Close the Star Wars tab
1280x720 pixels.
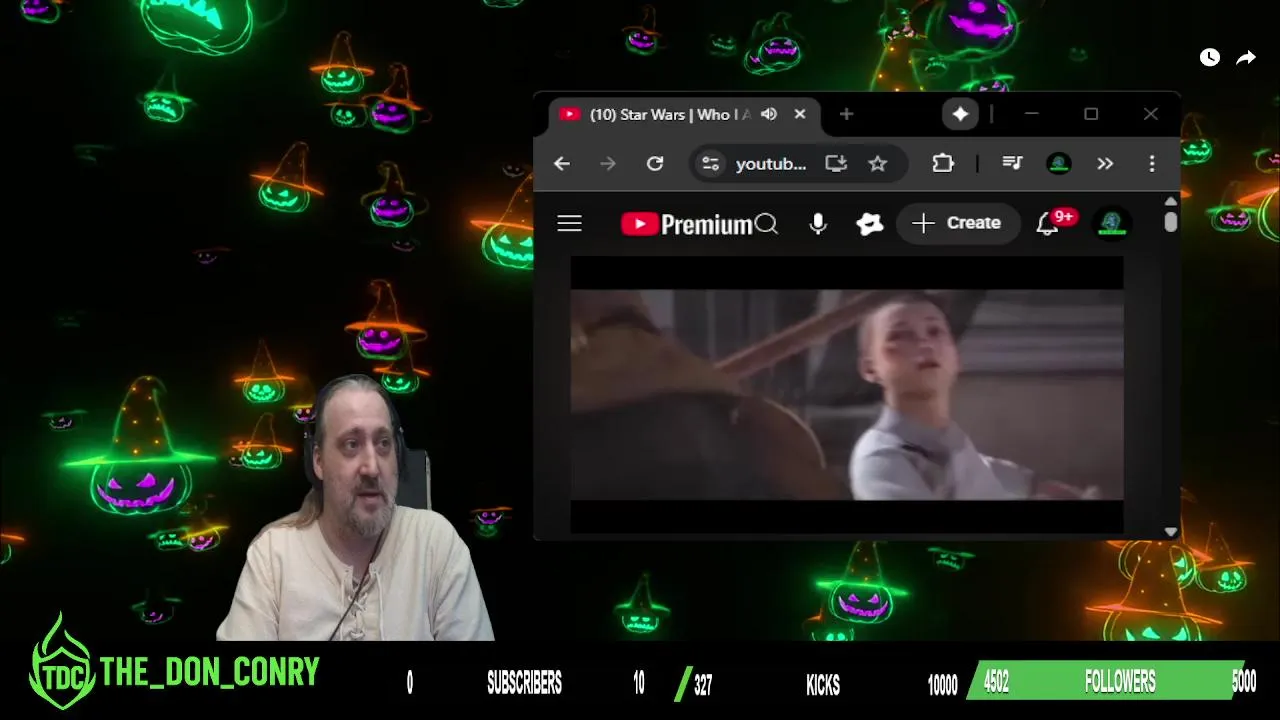pyautogui.click(x=800, y=114)
